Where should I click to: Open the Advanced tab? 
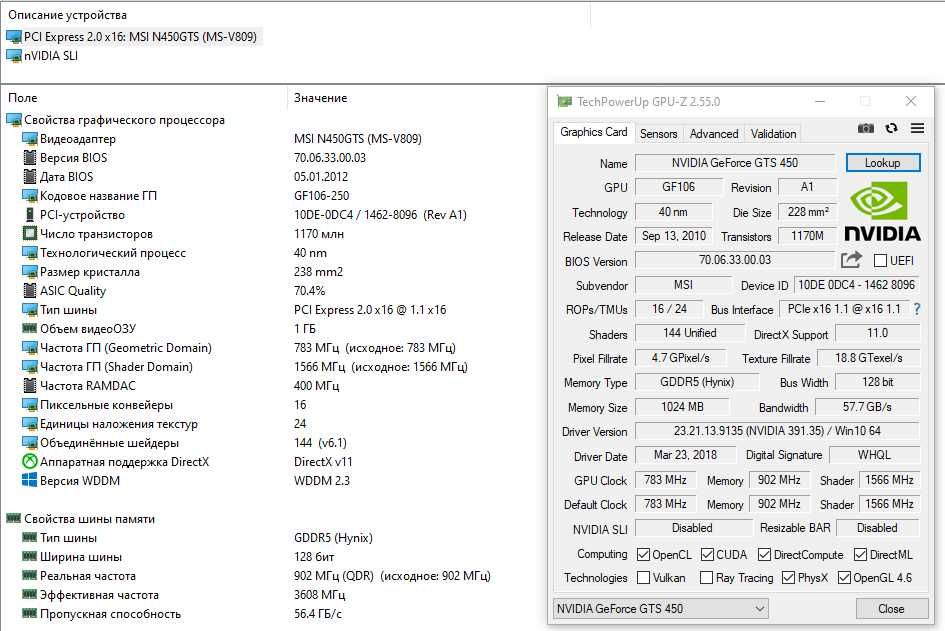pyautogui.click(x=714, y=134)
